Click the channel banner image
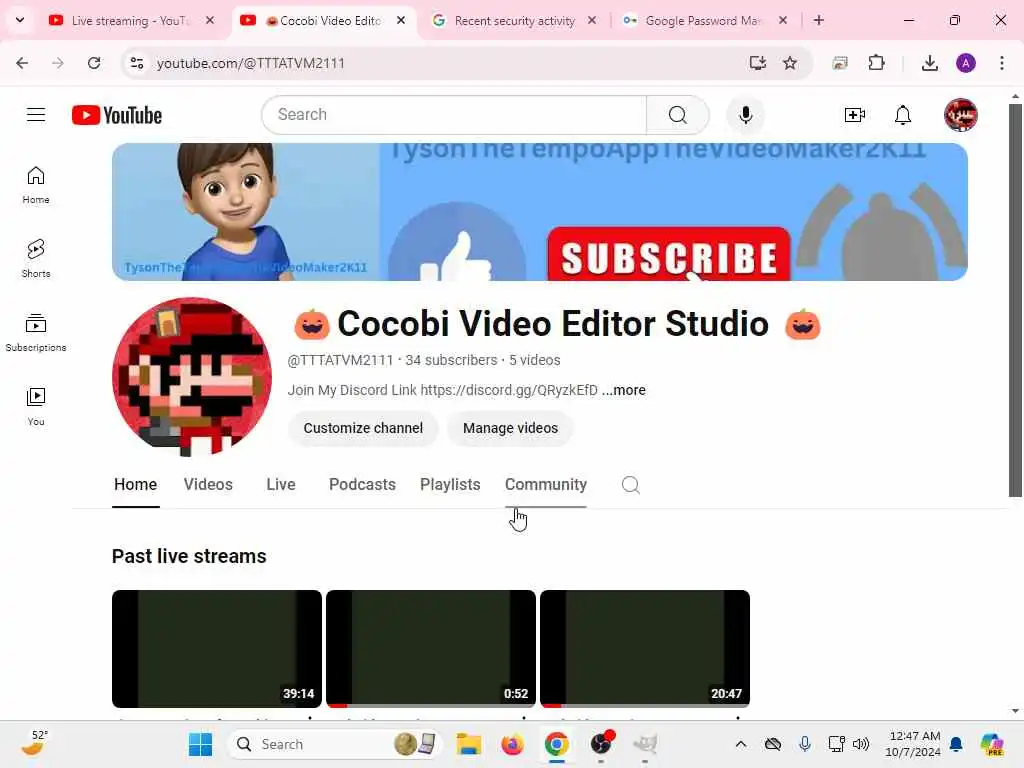 [539, 212]
